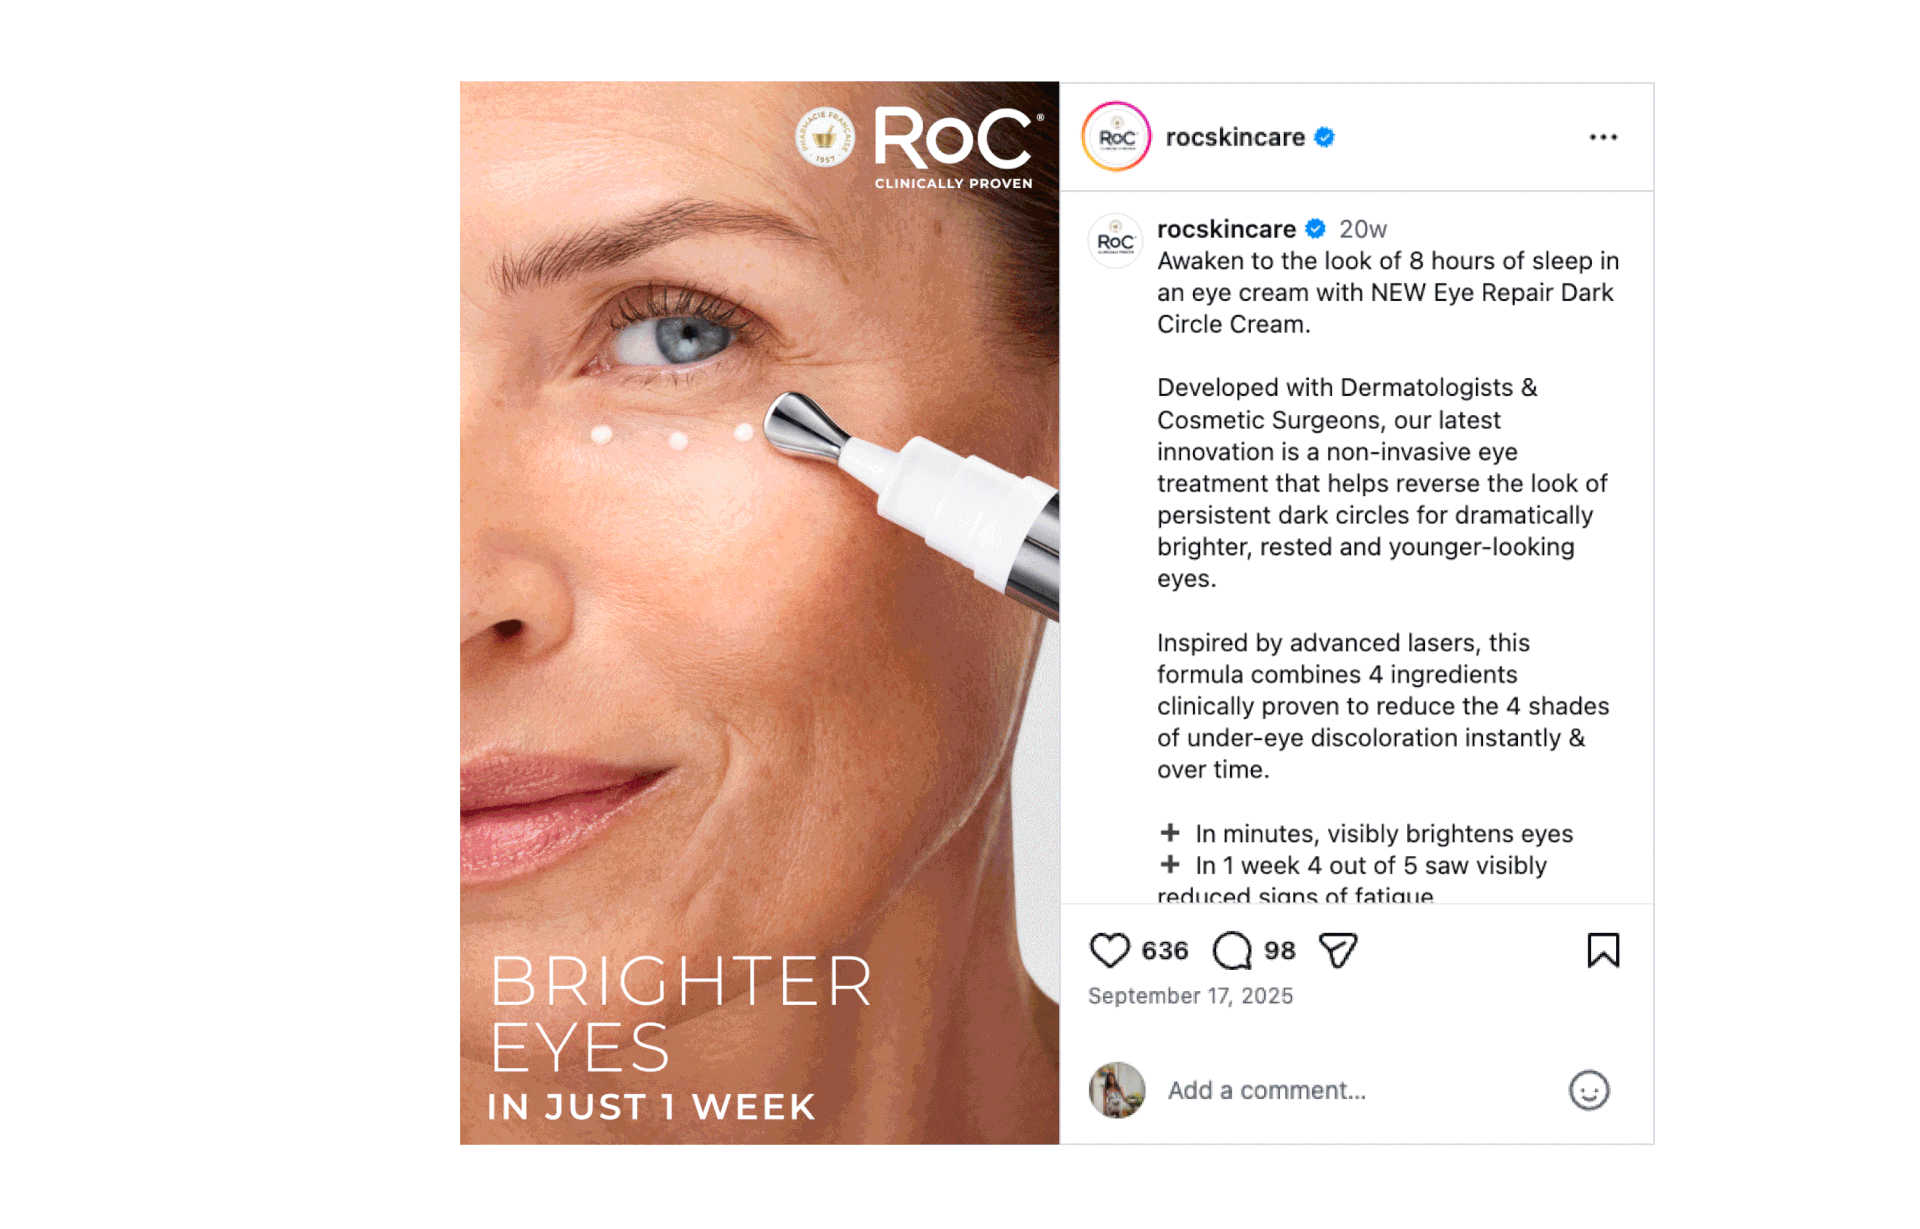Viewport: 1920px width, 1229px height.
Task: Open rocskincare profile from caption username
Action: point(1226,229)
